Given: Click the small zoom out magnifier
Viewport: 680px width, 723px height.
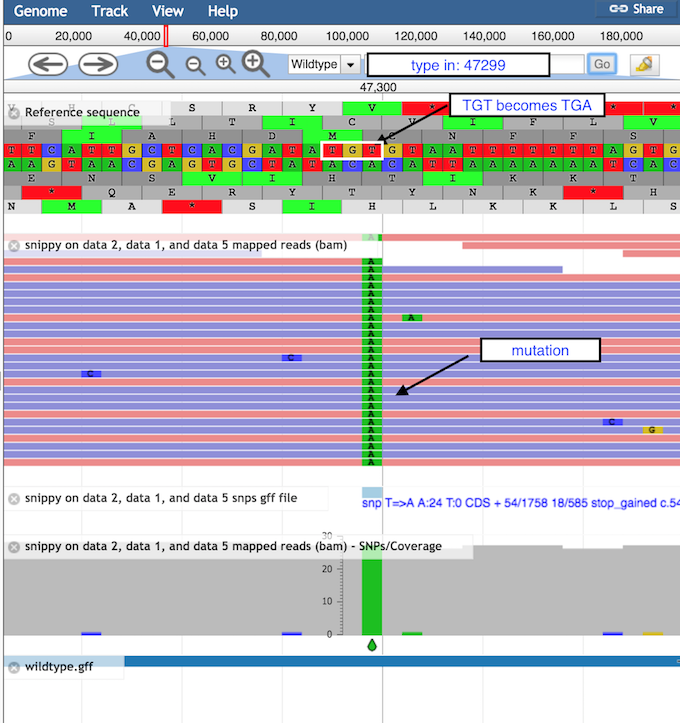Looking at the screenshot, I should pos(195,65).
